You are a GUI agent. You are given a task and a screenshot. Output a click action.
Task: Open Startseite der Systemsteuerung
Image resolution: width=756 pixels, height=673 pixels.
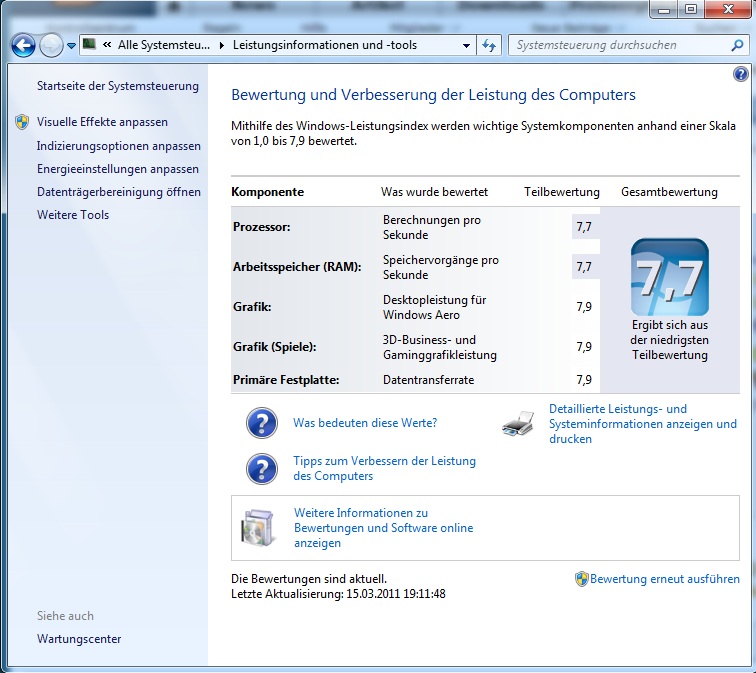coord(118,86)
